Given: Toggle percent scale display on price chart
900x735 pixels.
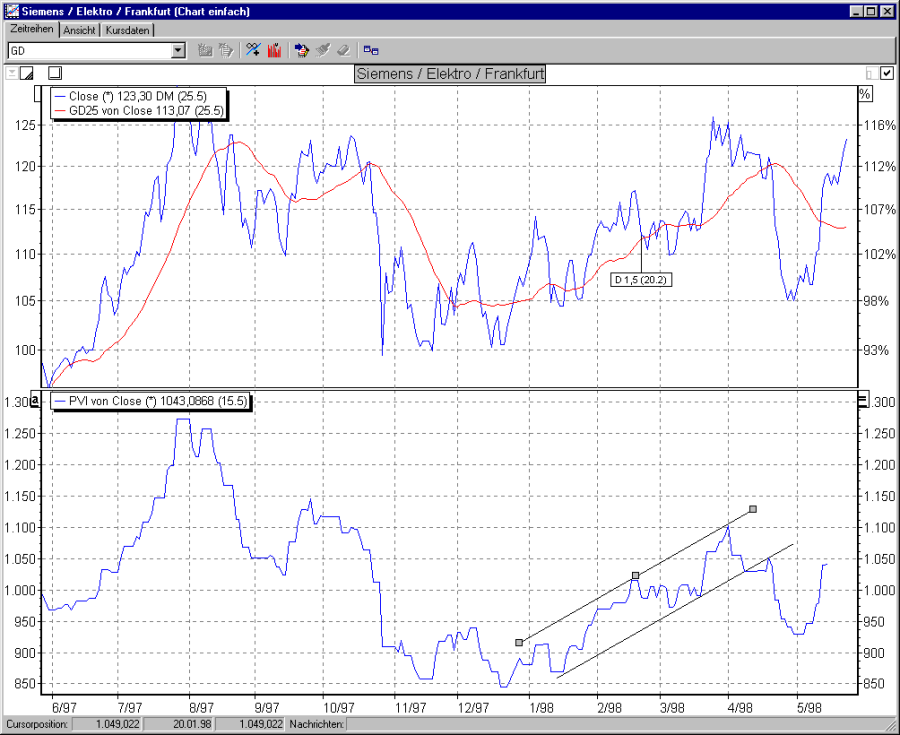Looking at the screenshot, I should tap(865, 93).
